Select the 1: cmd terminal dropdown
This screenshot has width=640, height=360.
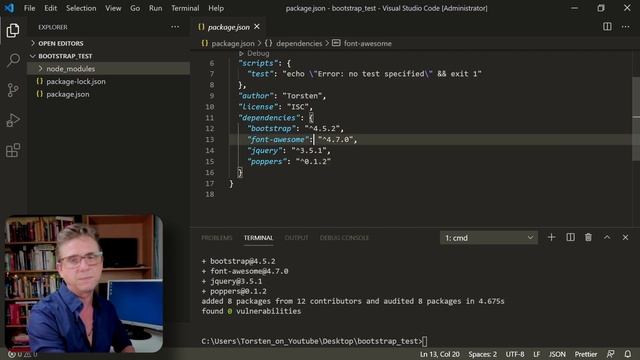coord(489,238)
